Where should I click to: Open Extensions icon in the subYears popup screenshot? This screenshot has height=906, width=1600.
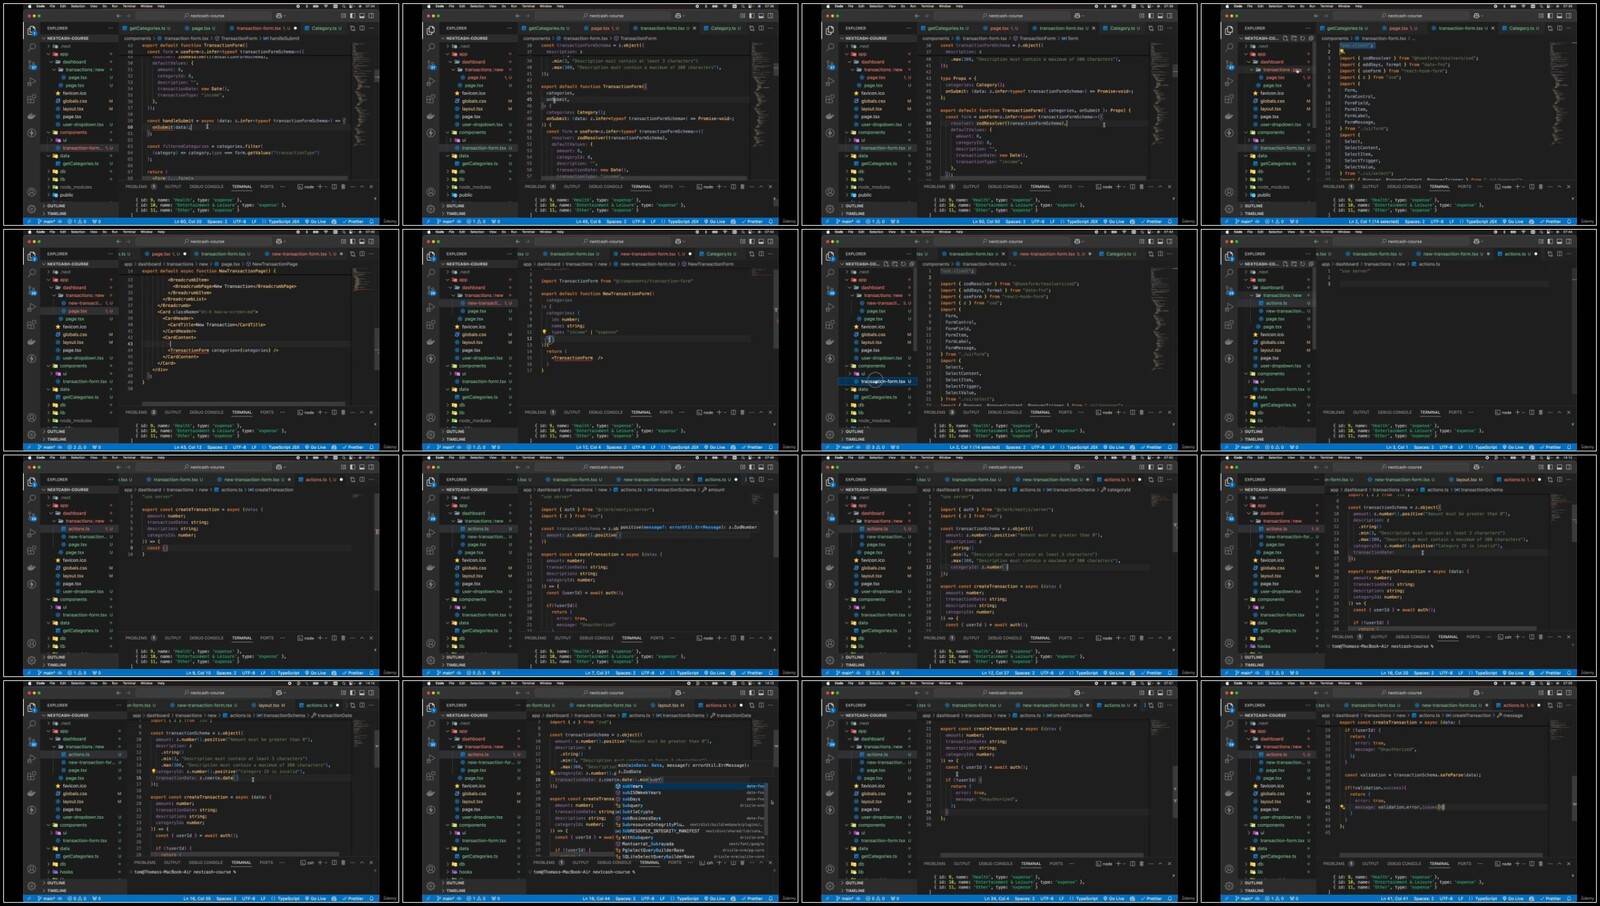point(431,775)
